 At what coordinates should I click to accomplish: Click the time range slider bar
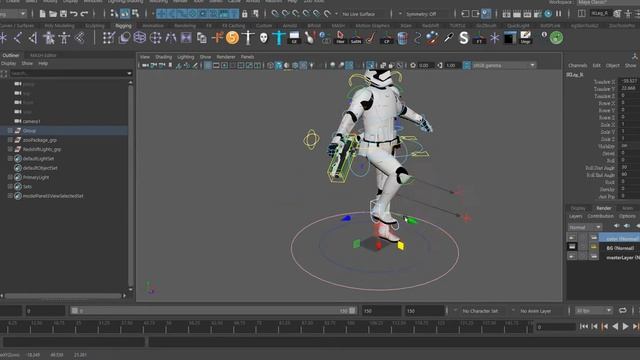[213, 311]
